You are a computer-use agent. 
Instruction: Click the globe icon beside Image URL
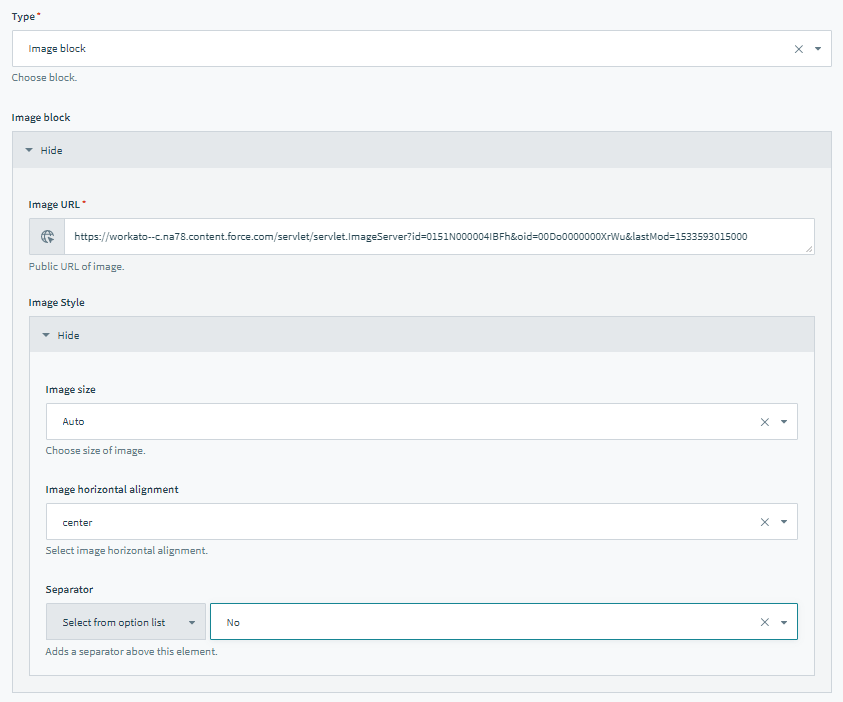click(47, 237)
